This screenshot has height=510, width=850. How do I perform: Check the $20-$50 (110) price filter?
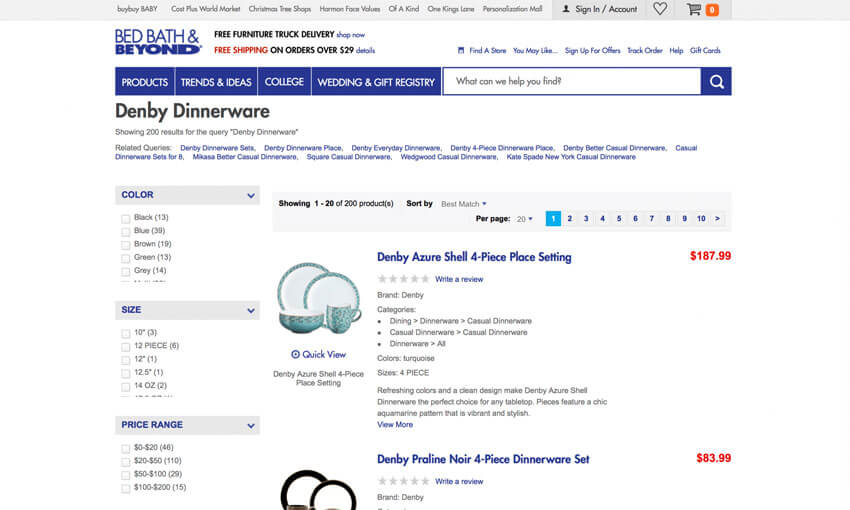pos(126,462)
